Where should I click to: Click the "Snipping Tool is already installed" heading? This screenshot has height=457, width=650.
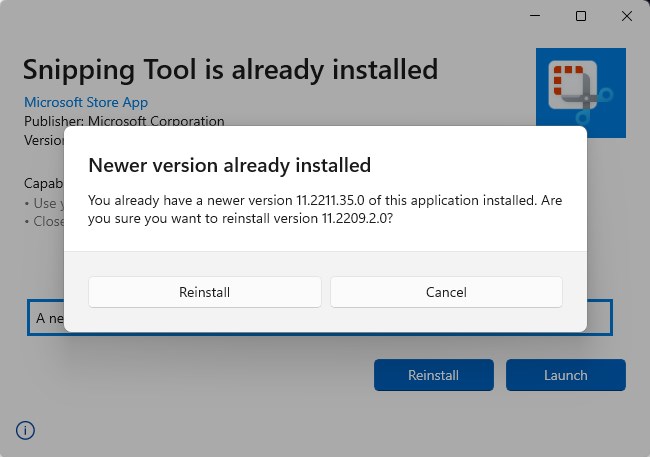point(230,69)
